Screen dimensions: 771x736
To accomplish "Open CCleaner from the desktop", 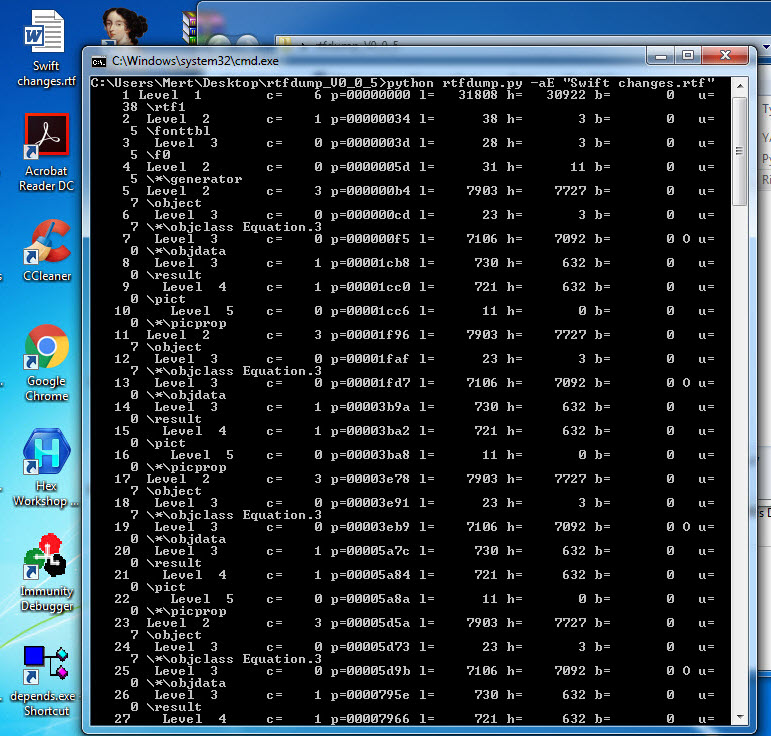I will pyautogui.click(x=46, y=250).
